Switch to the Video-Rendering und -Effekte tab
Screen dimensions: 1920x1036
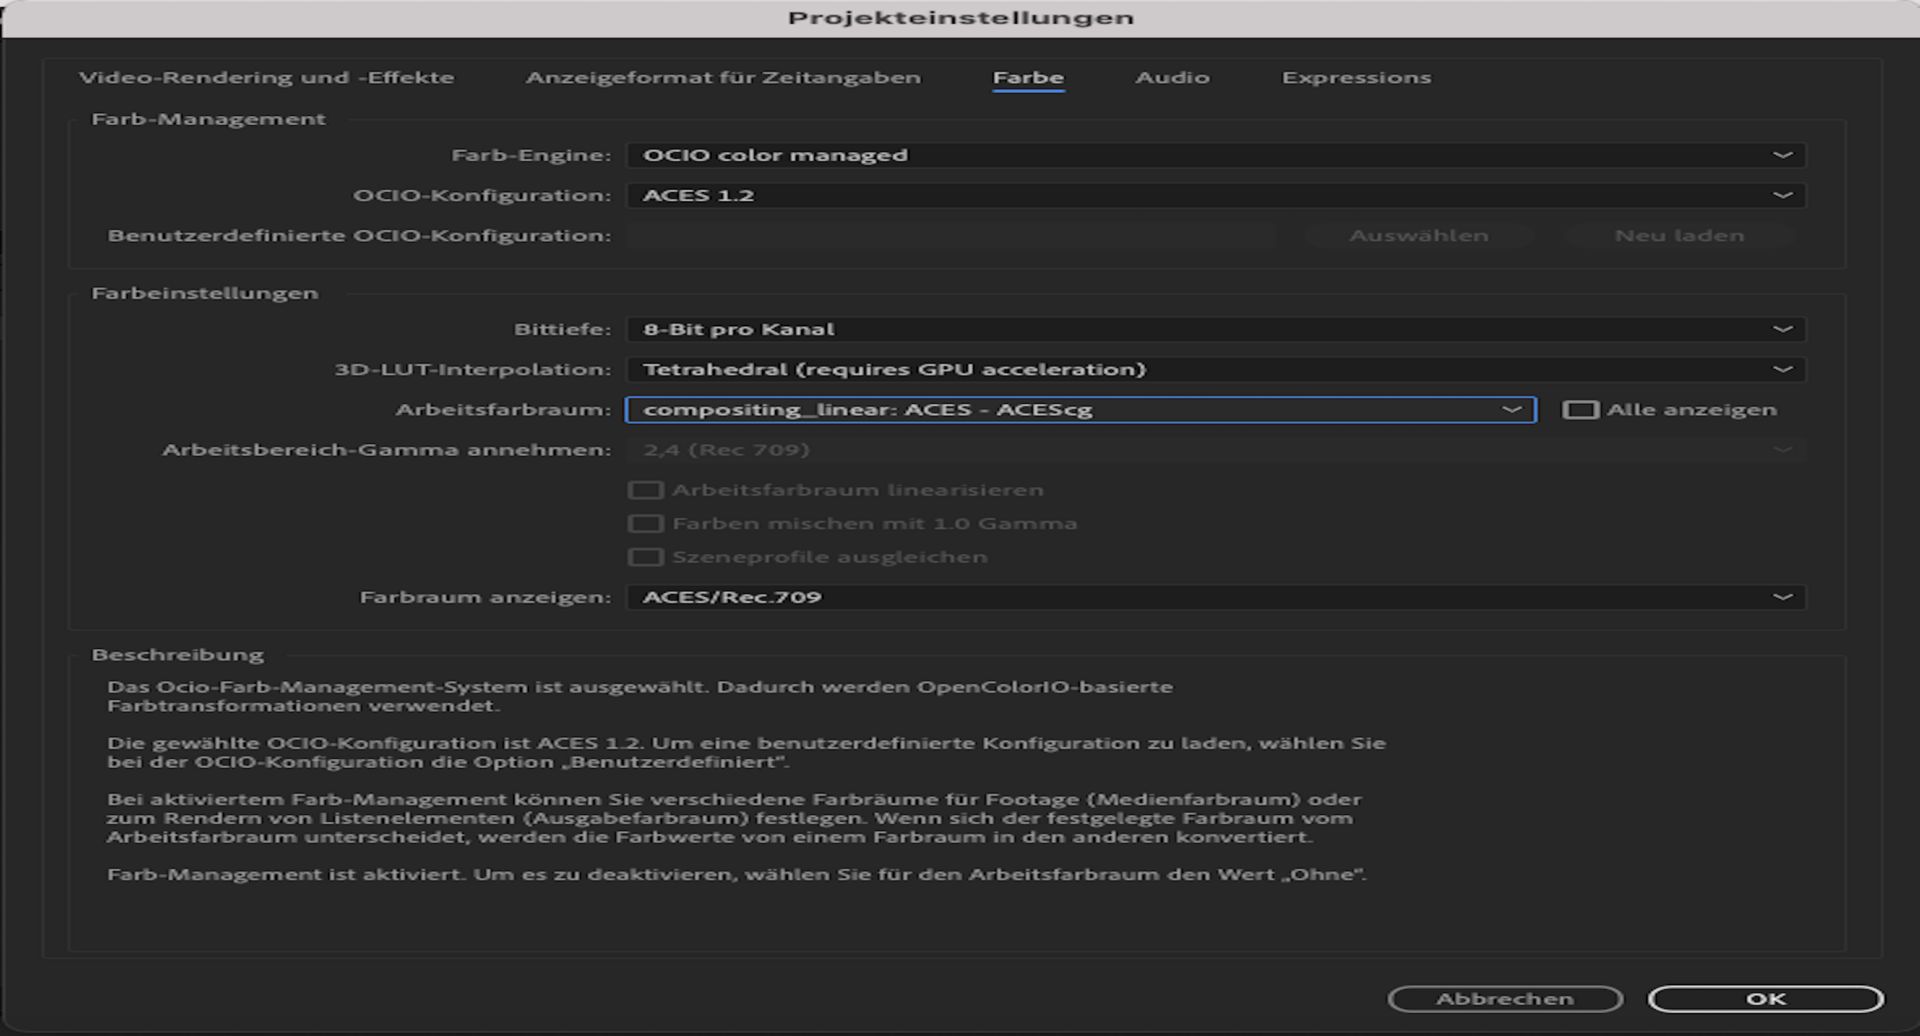click(x=266, y=78)
